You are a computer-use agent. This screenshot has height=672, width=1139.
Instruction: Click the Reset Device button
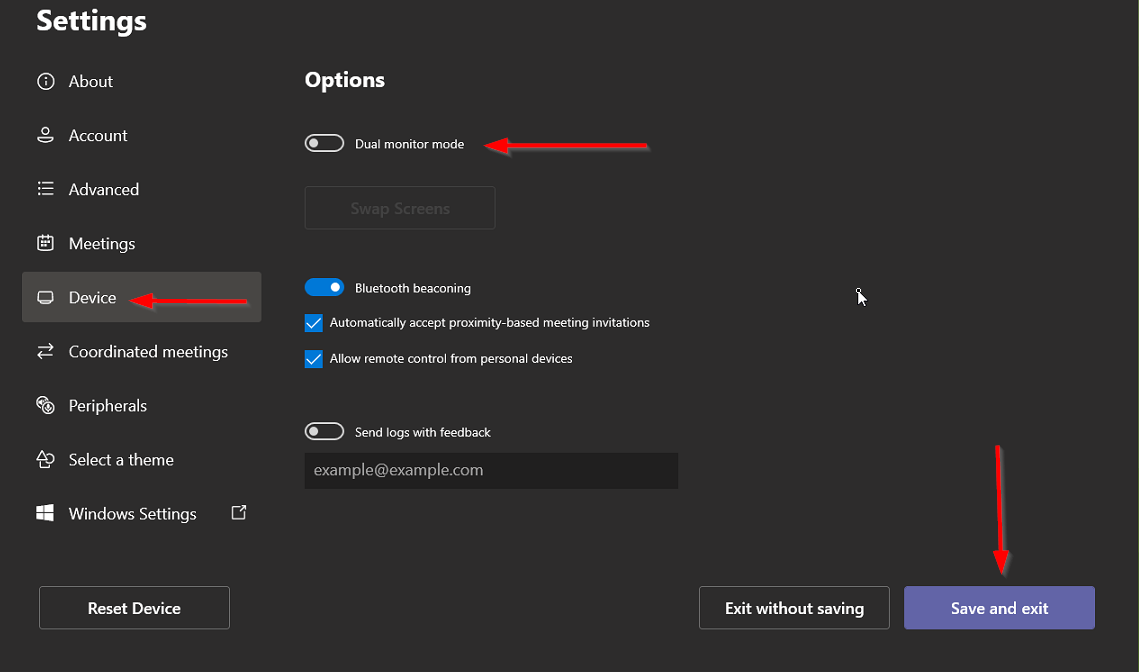(x=133, y=607)
